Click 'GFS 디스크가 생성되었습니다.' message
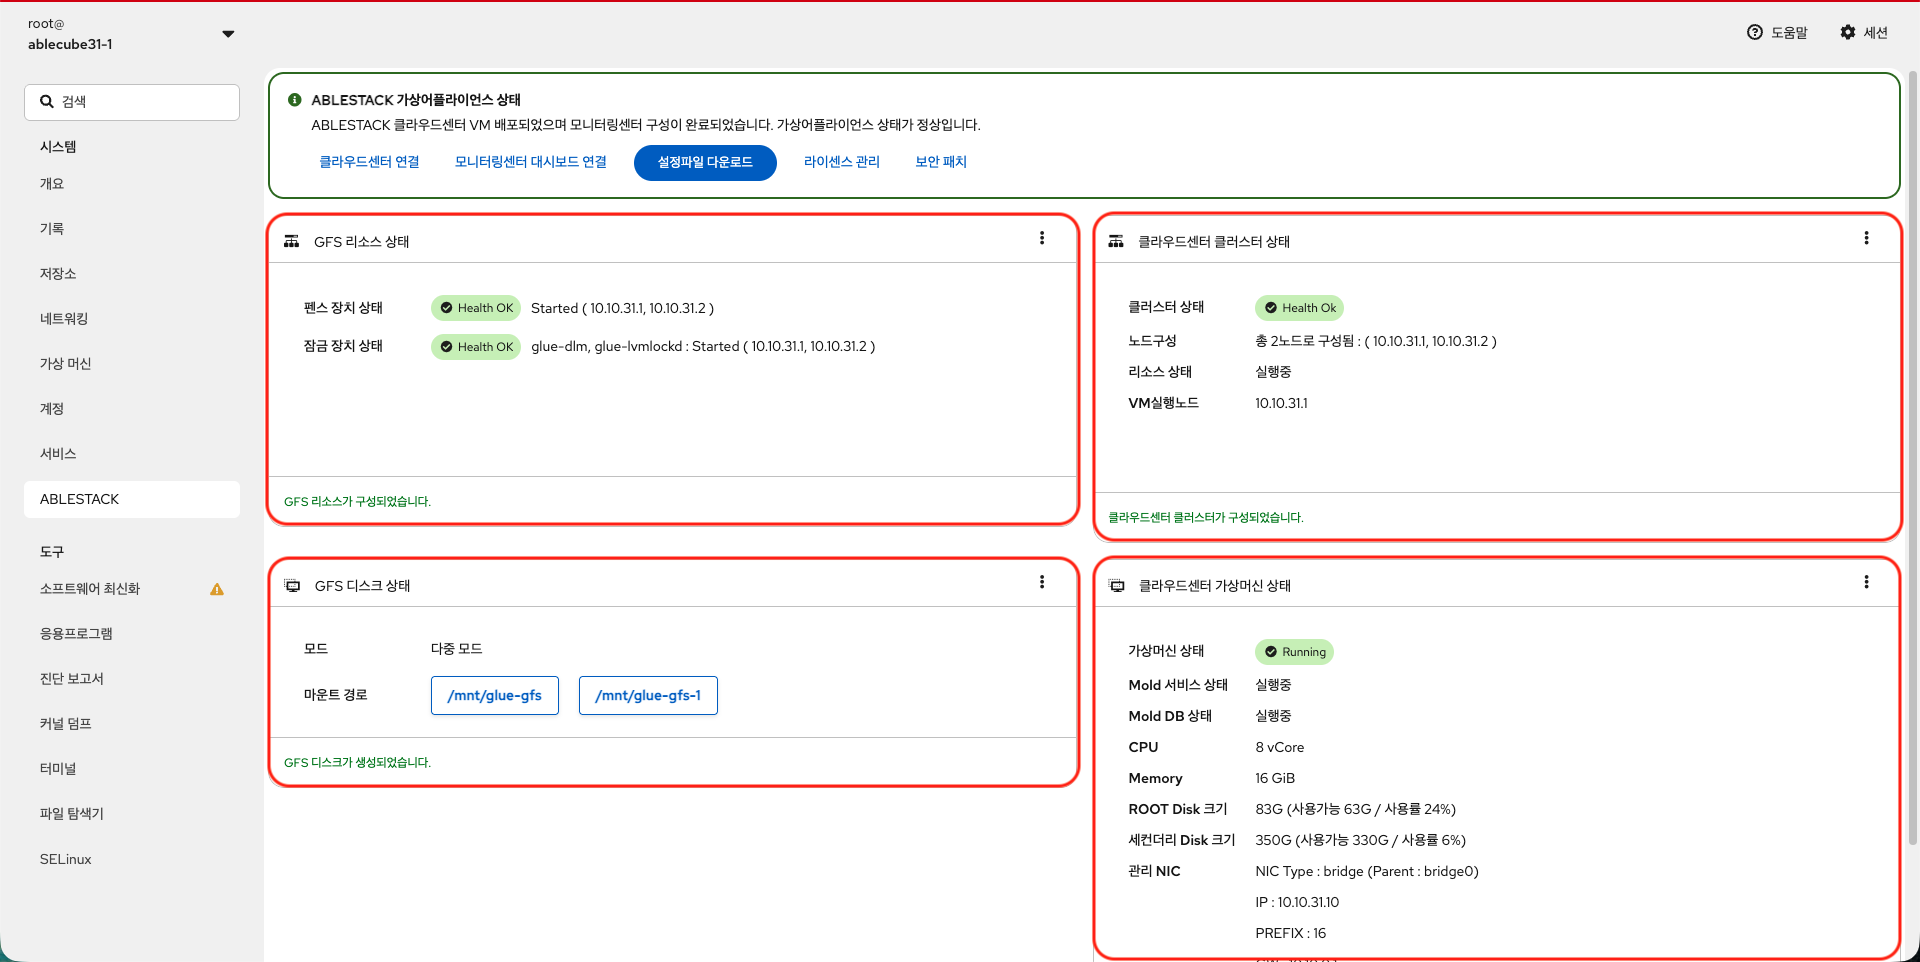This screenshot has width=1920, height=962. (357, 763)
